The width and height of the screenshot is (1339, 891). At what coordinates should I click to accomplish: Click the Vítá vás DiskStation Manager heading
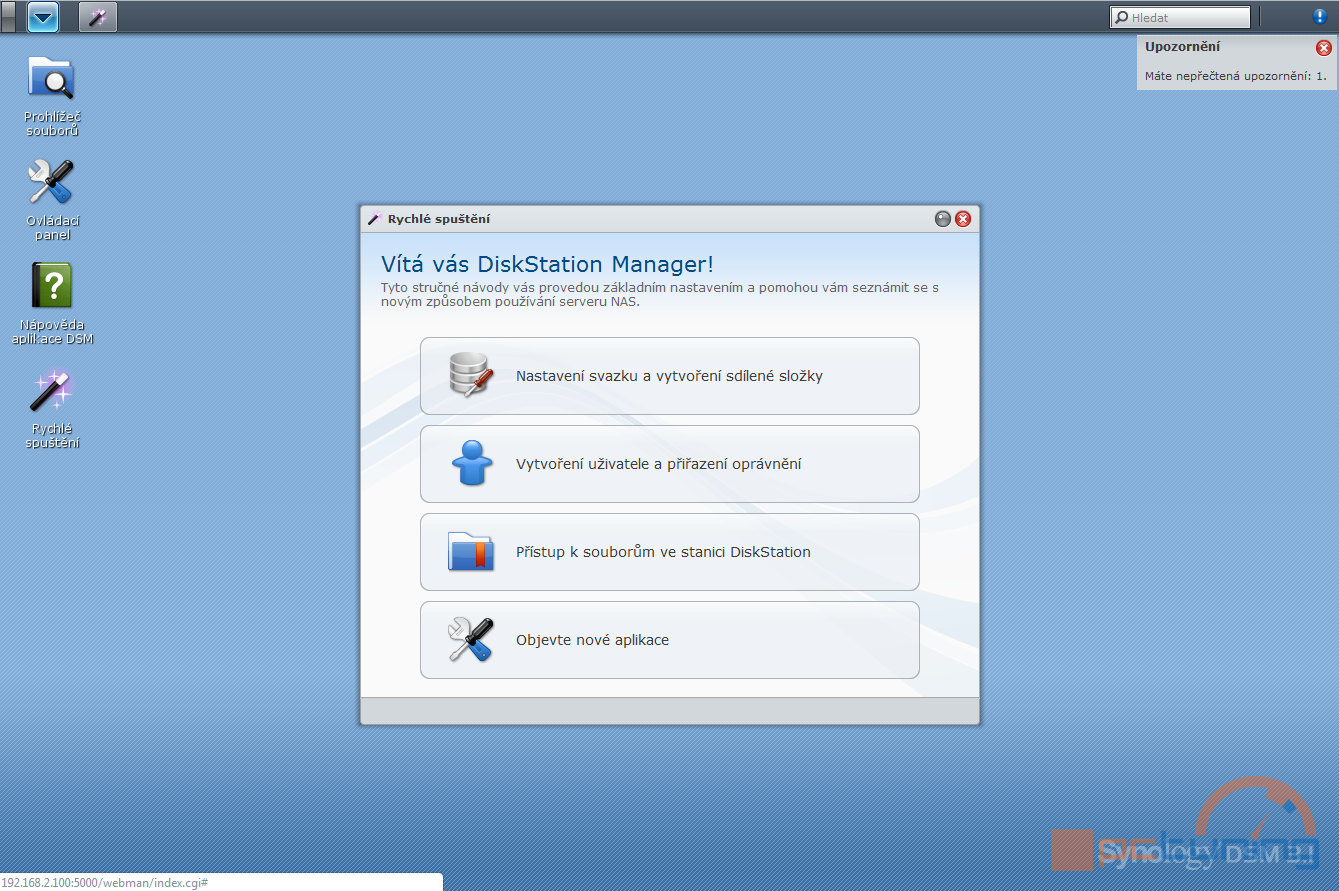point(547,264)
